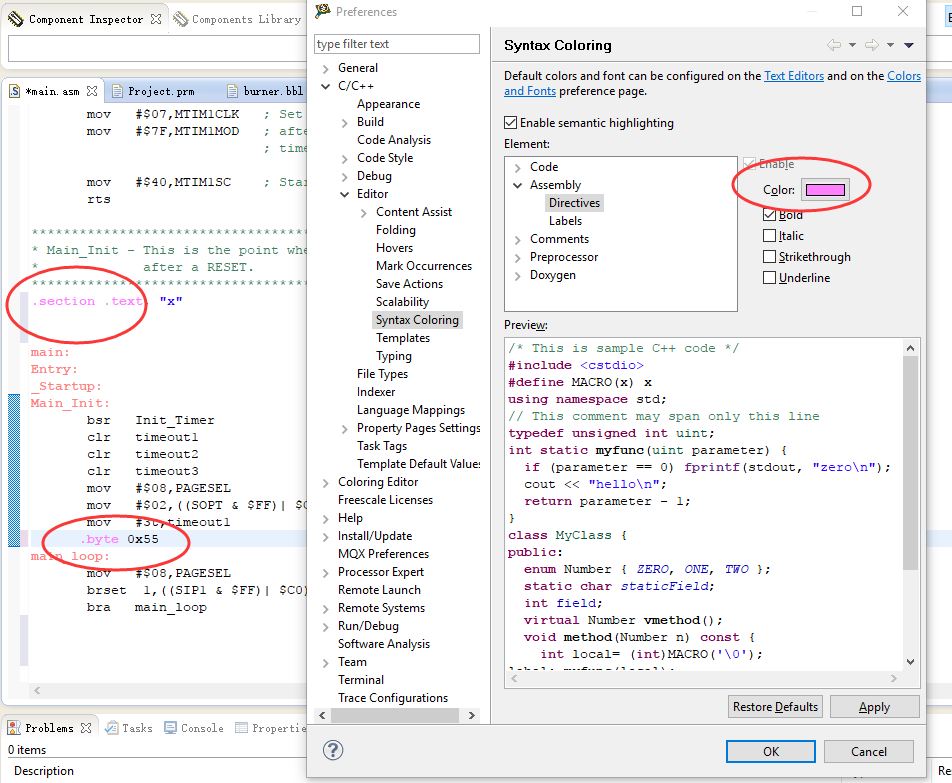
Task: Select the Directives element
Action: pyautogui.click(x=574, y=203)
